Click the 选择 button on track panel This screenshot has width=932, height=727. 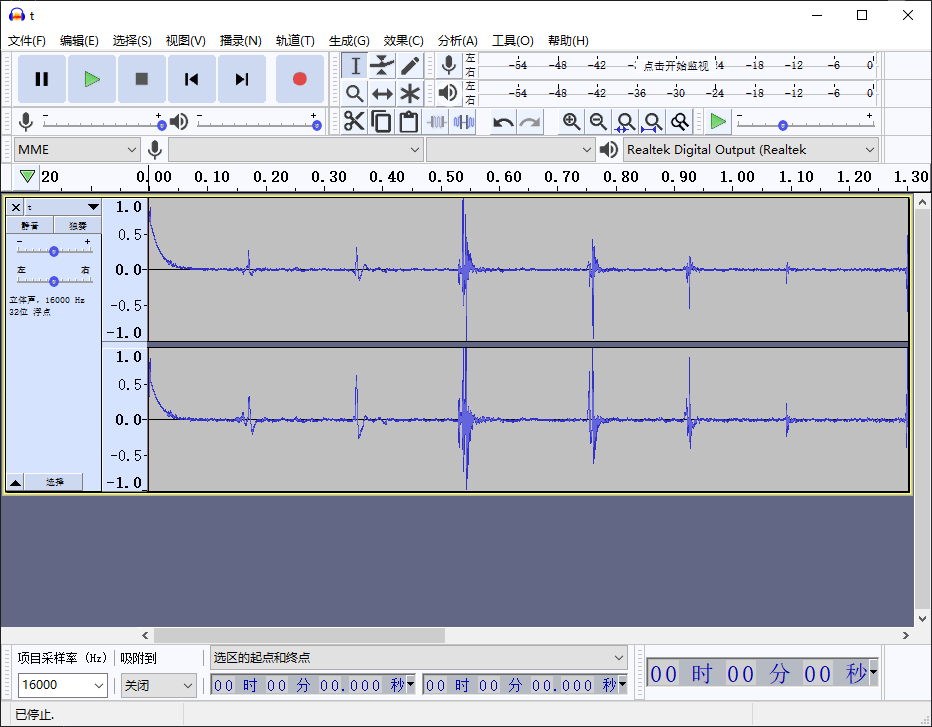(55, 482)
